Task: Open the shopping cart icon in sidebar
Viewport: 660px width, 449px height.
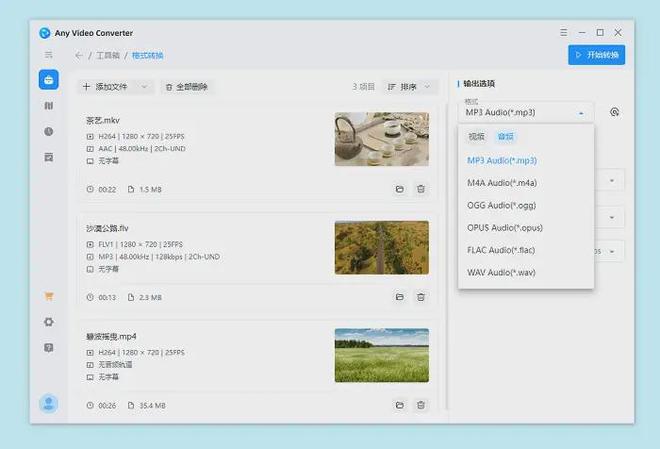Action: click(48, 296)
